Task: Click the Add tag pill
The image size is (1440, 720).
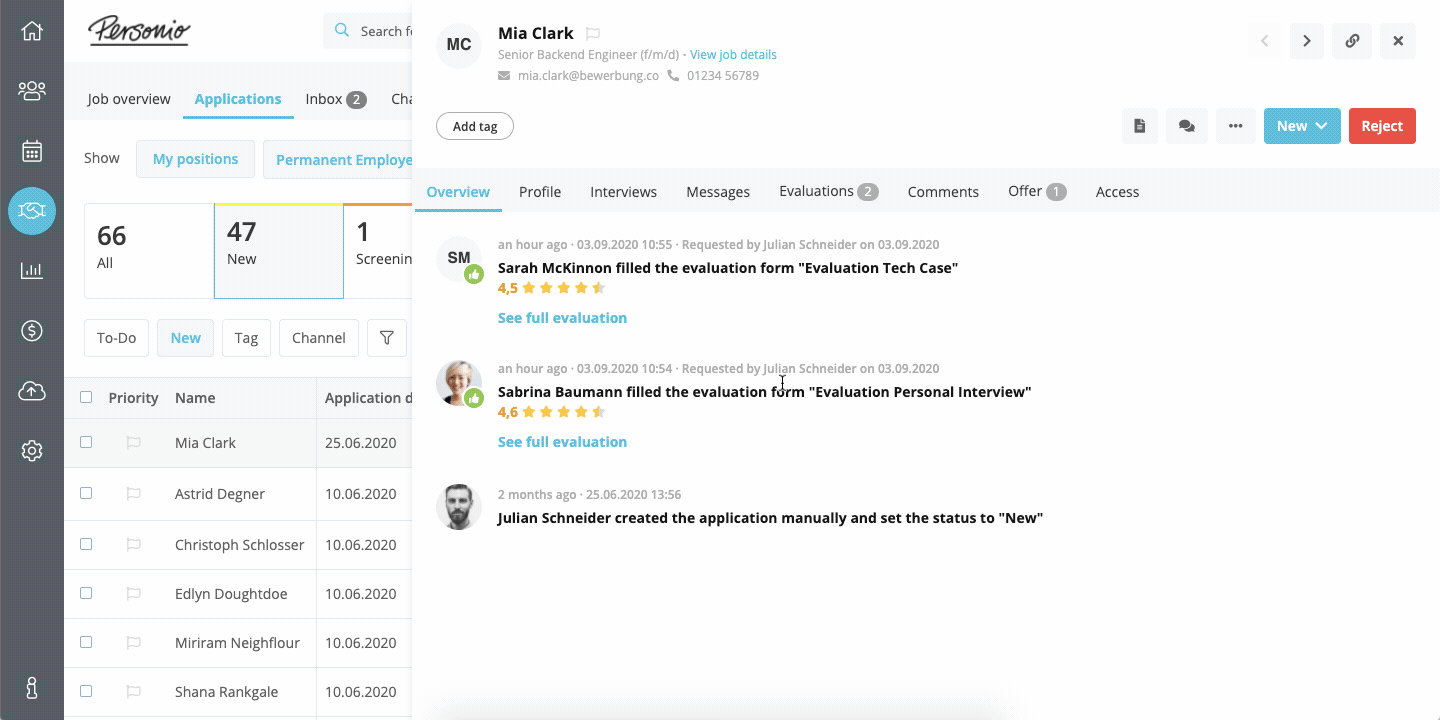Action: (x=475, y=126)
